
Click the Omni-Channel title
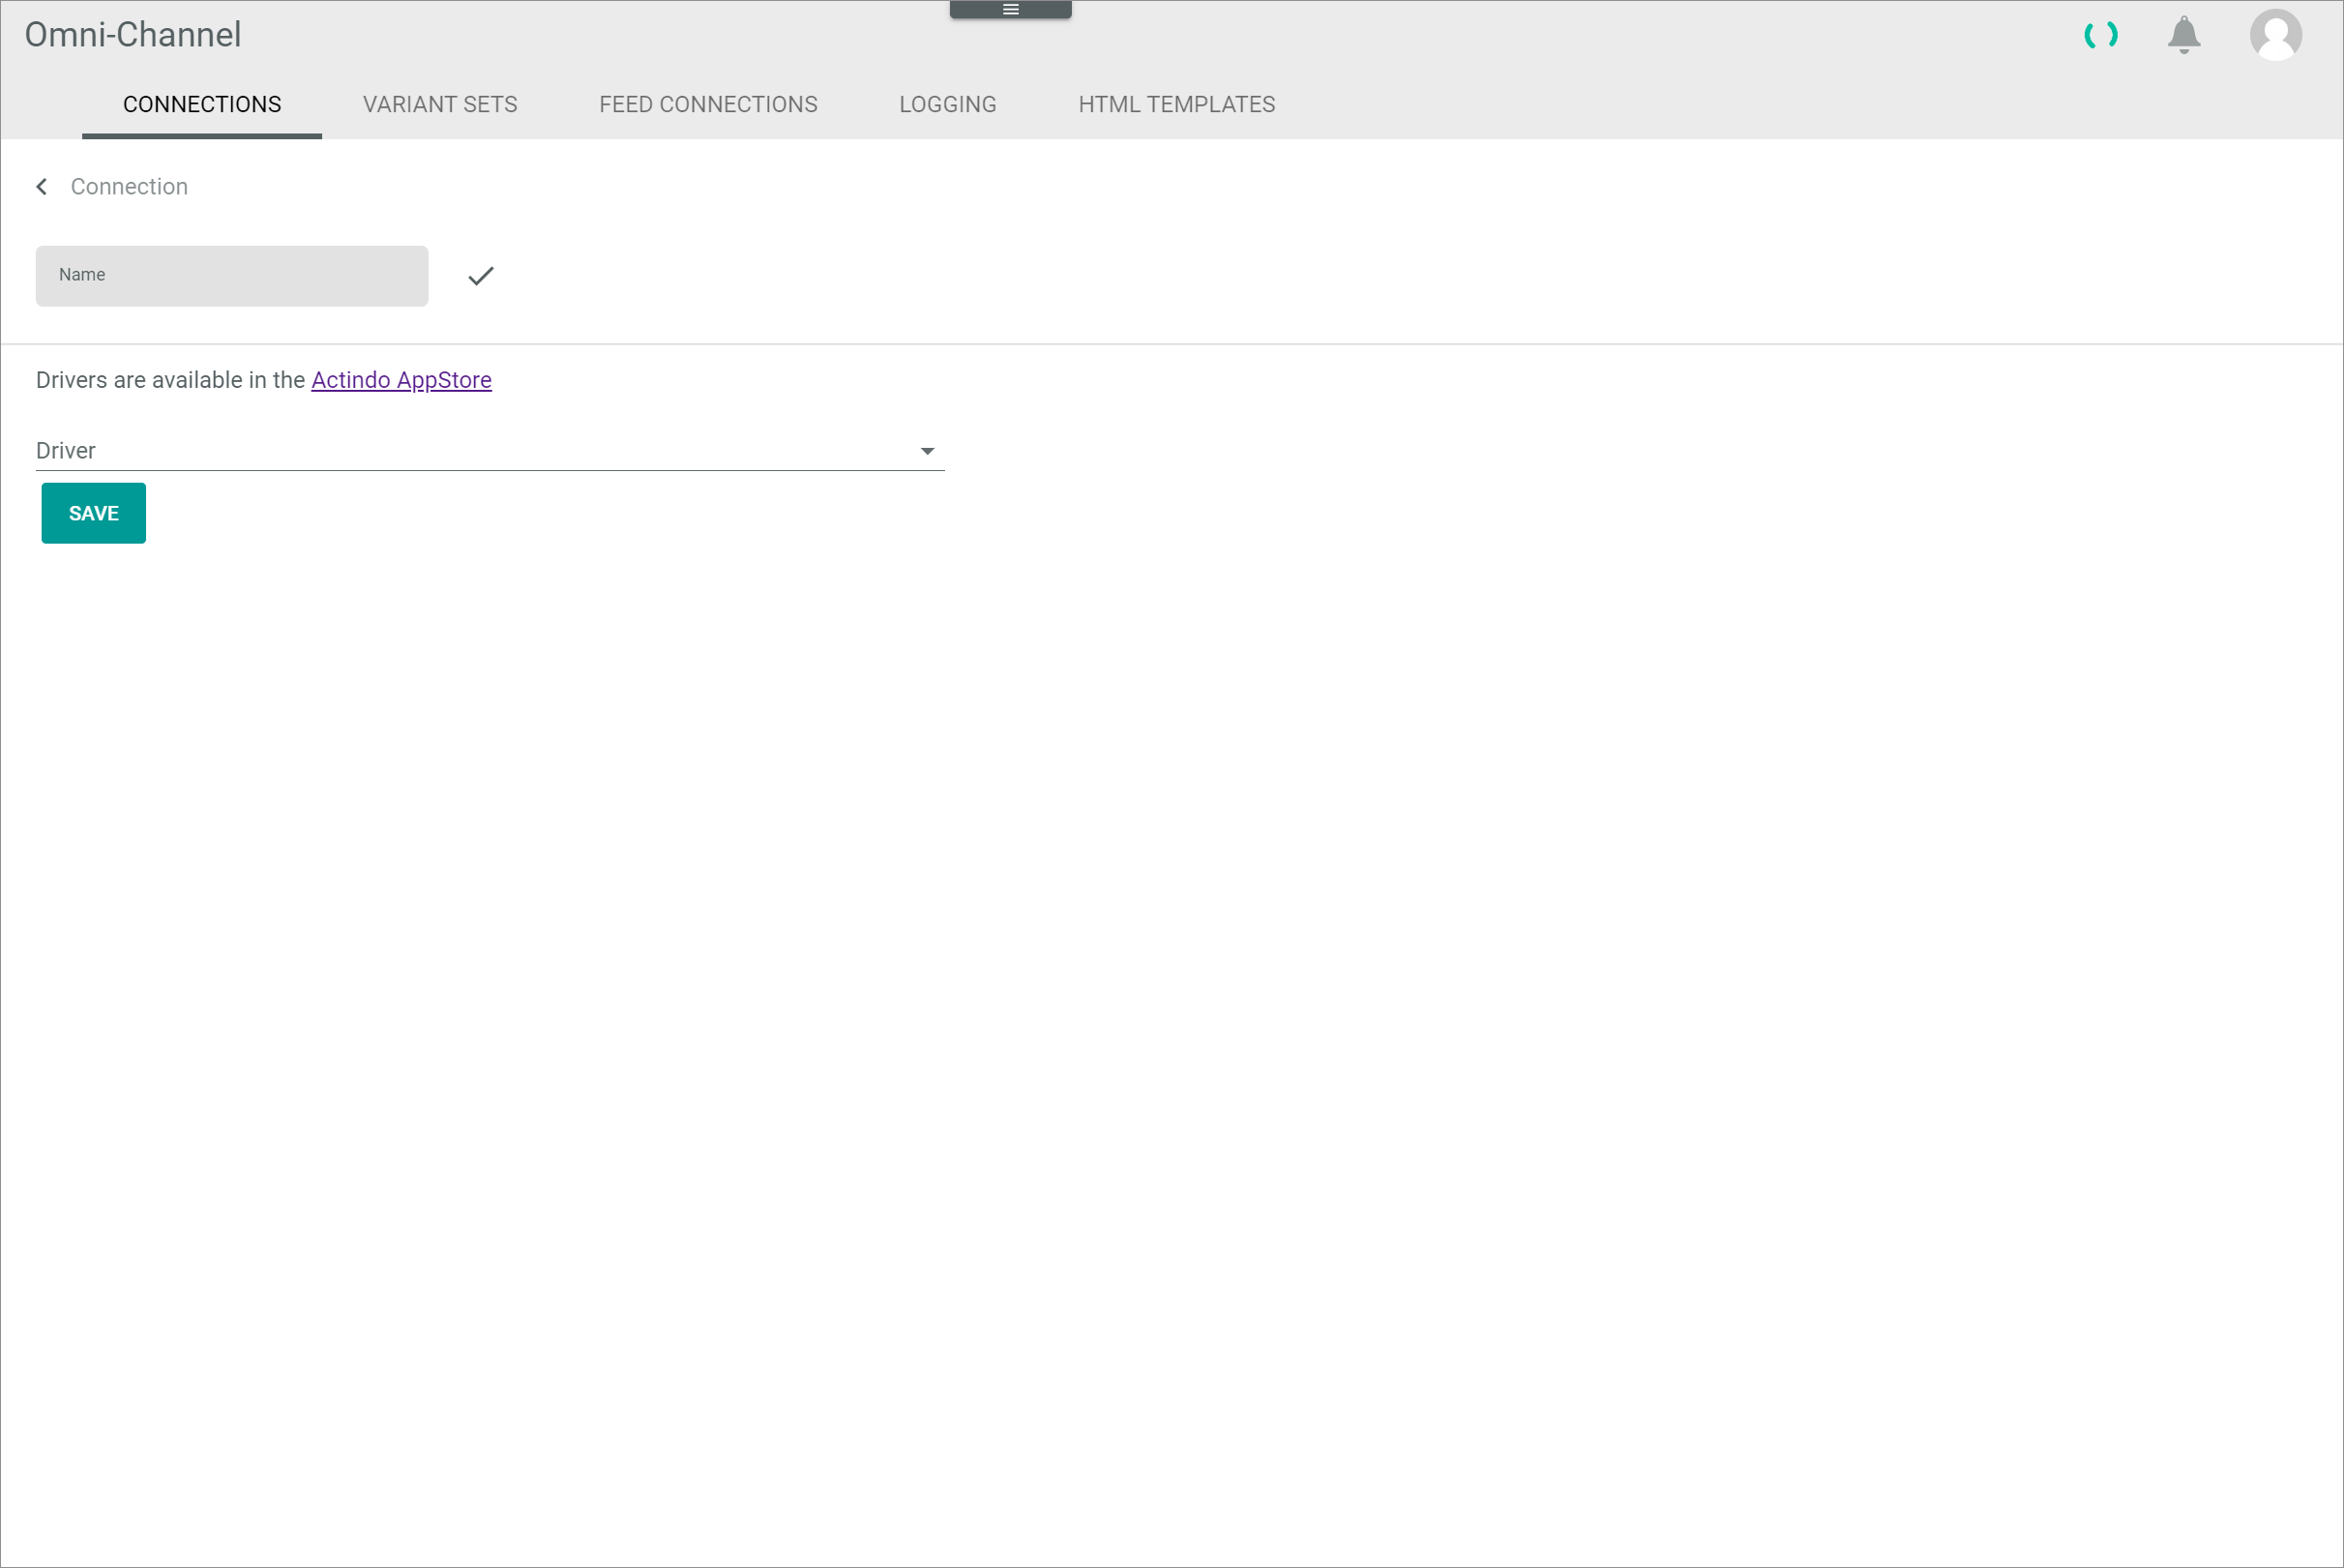133,35
